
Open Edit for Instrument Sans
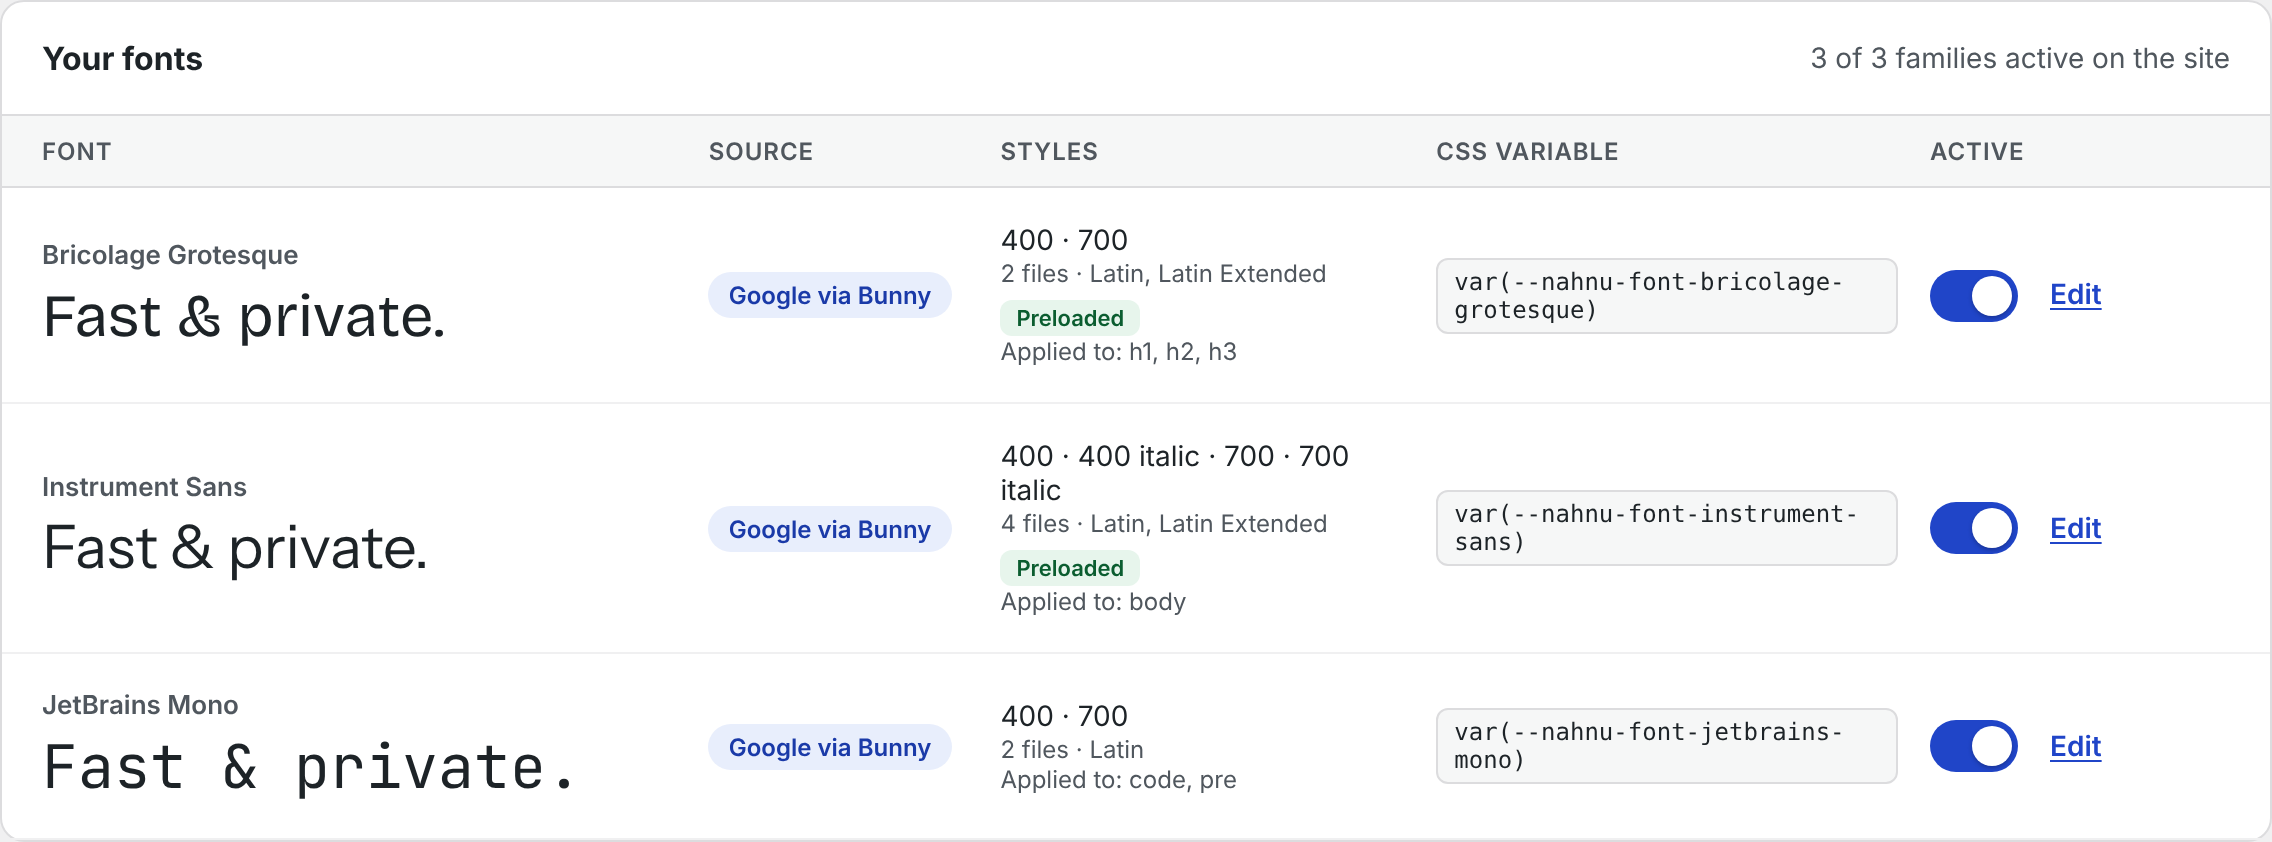click(x=2075, y=529)
